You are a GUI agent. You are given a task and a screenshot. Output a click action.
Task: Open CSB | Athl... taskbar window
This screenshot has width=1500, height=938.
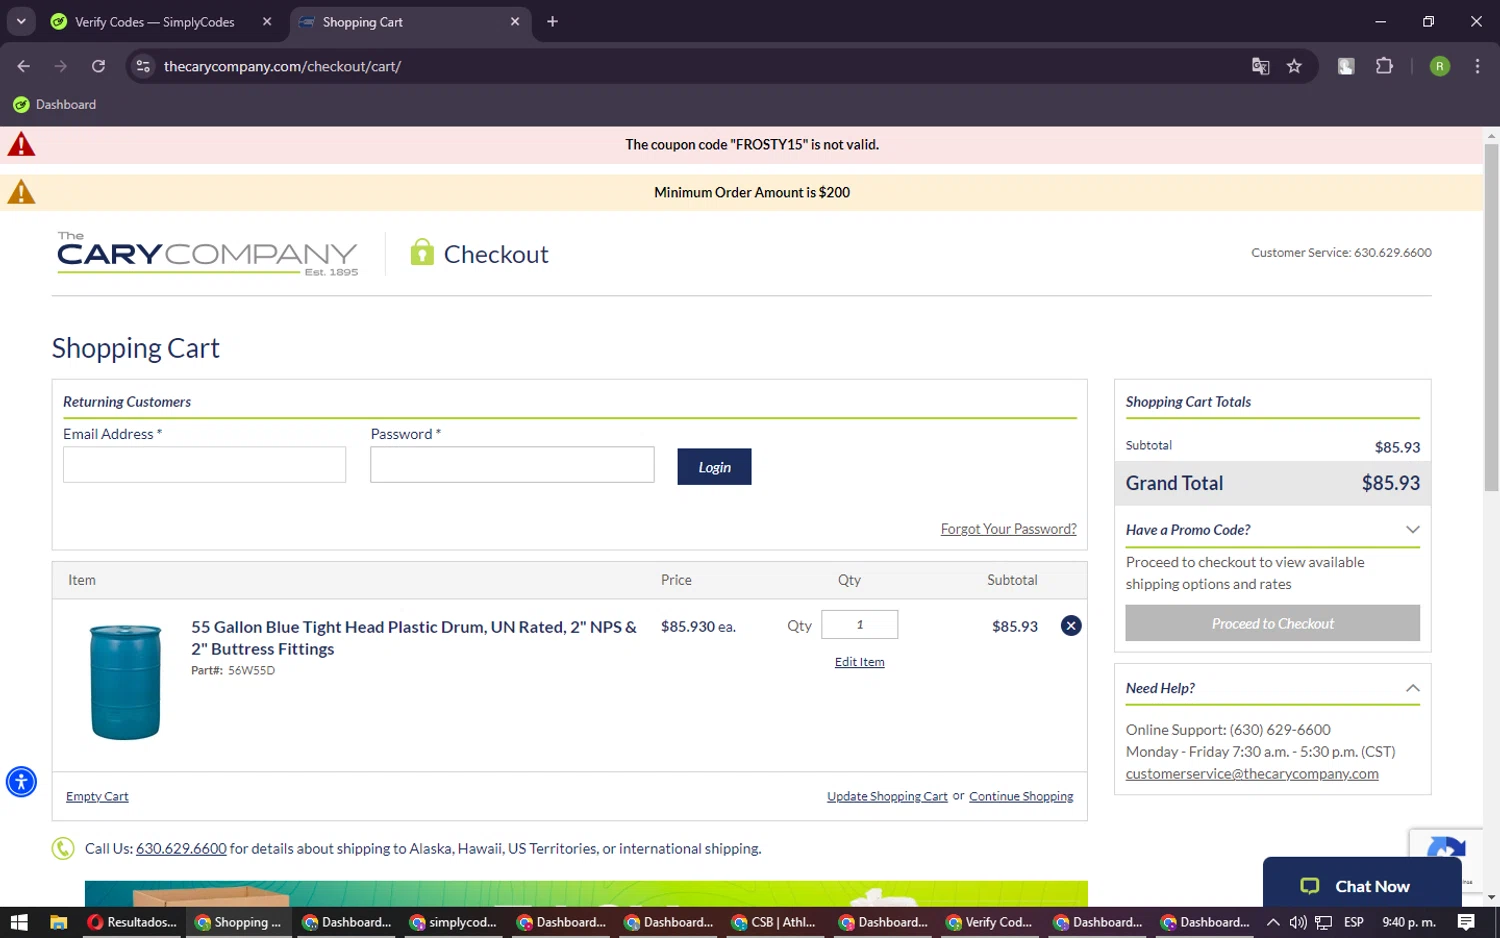point(775,922)
